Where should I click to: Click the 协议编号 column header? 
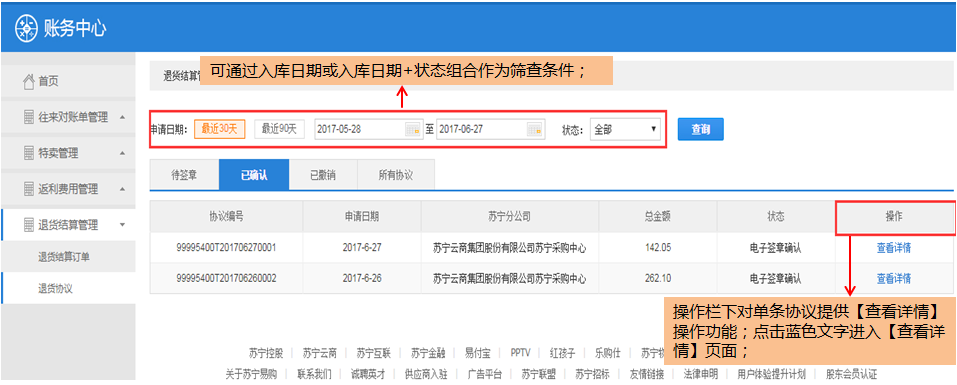(x=226, y=217)
